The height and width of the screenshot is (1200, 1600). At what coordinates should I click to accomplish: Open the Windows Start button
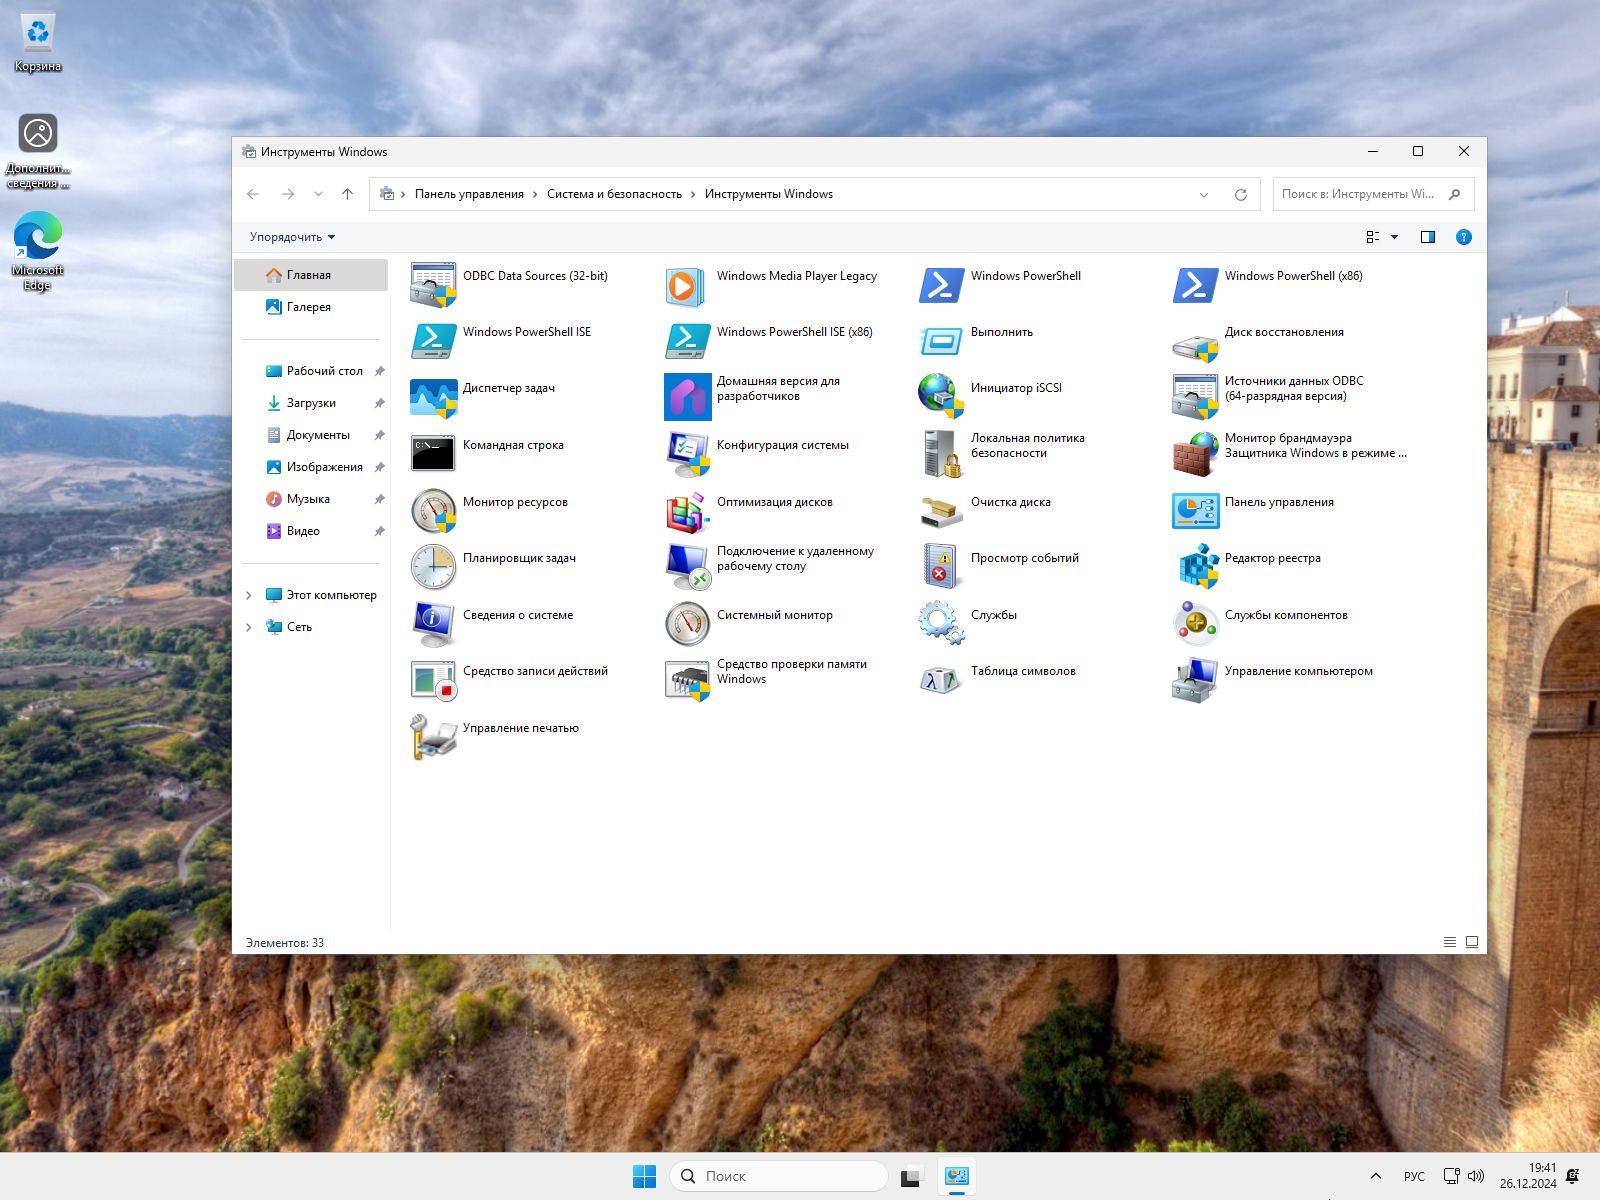(x=645, y=1176)
